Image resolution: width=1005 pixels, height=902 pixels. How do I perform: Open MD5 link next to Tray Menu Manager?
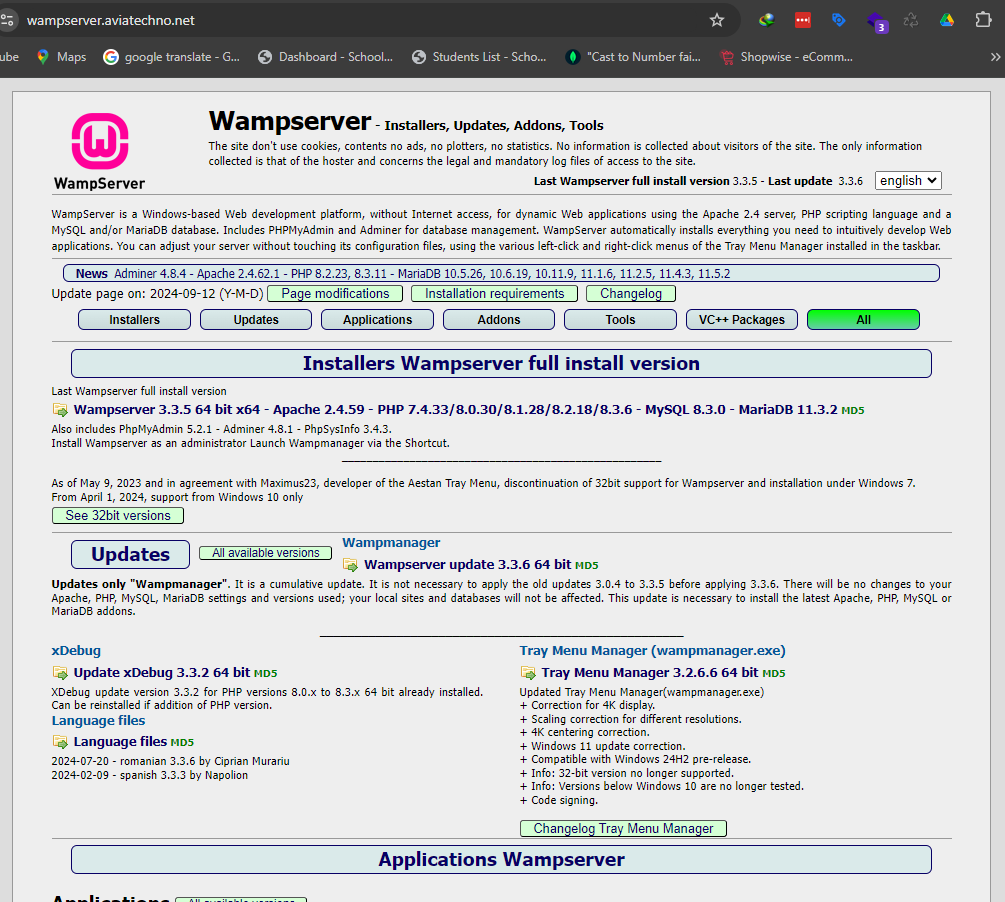click(x=774, y=673)
